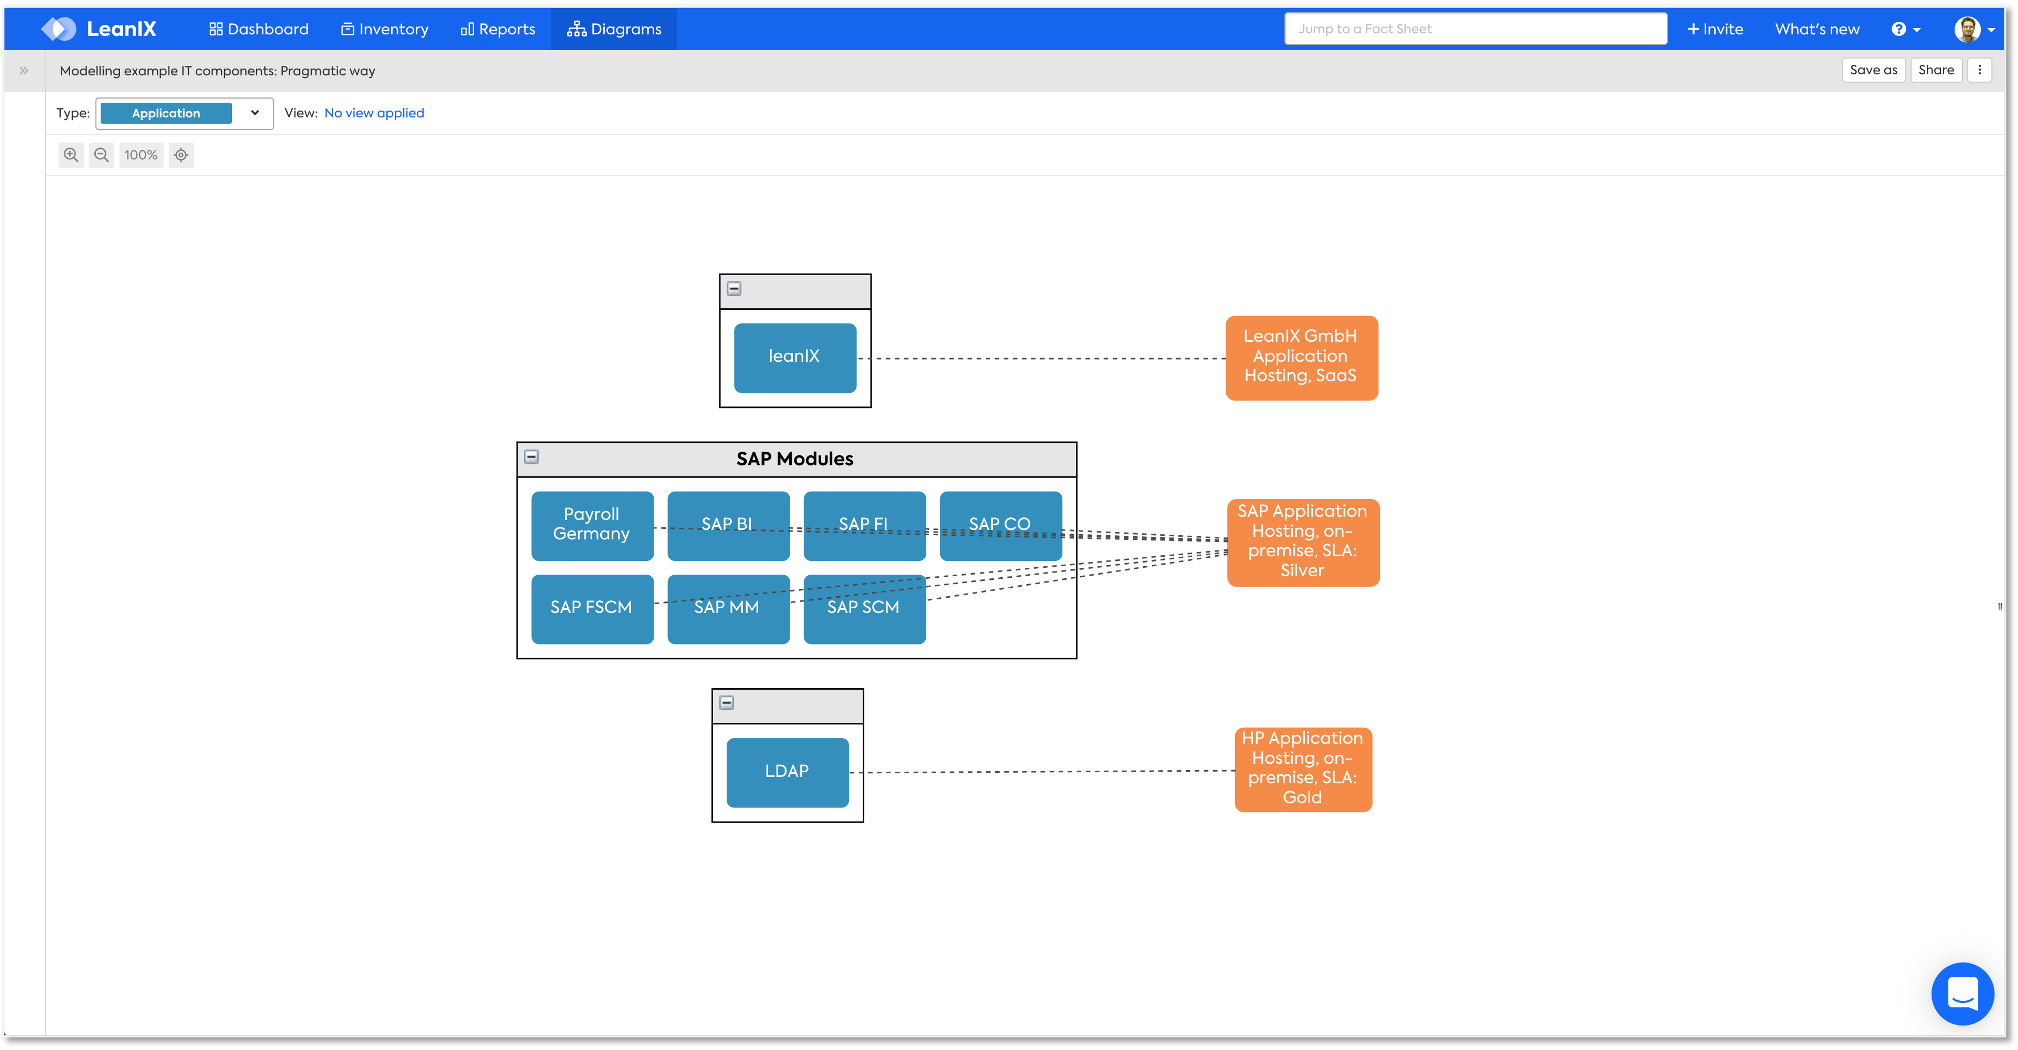2018x1050 pixels.
Task: Click the zoom out magnifier icon
Action: tap(101, 155)
